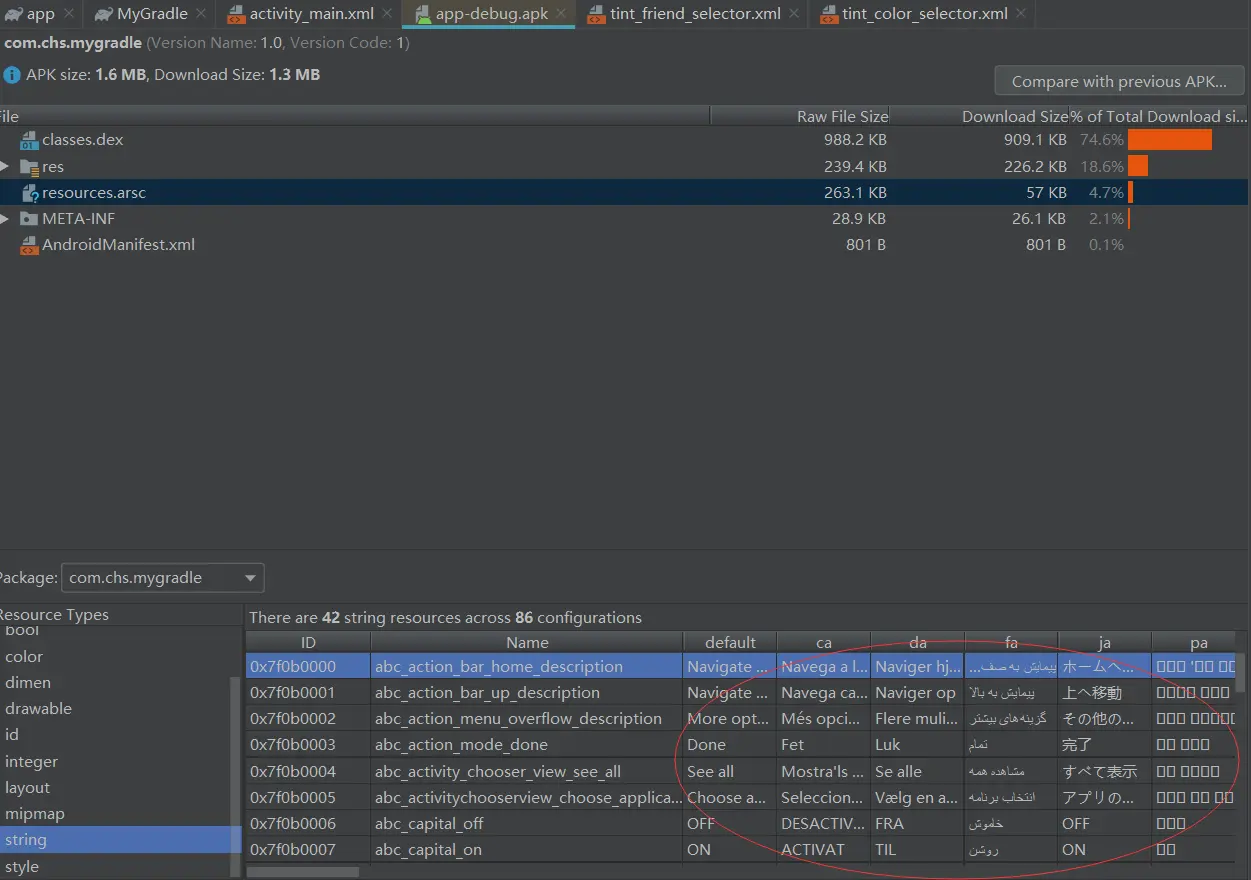Click the default column header
This screenshot has width=1251, height=880.
730,642
